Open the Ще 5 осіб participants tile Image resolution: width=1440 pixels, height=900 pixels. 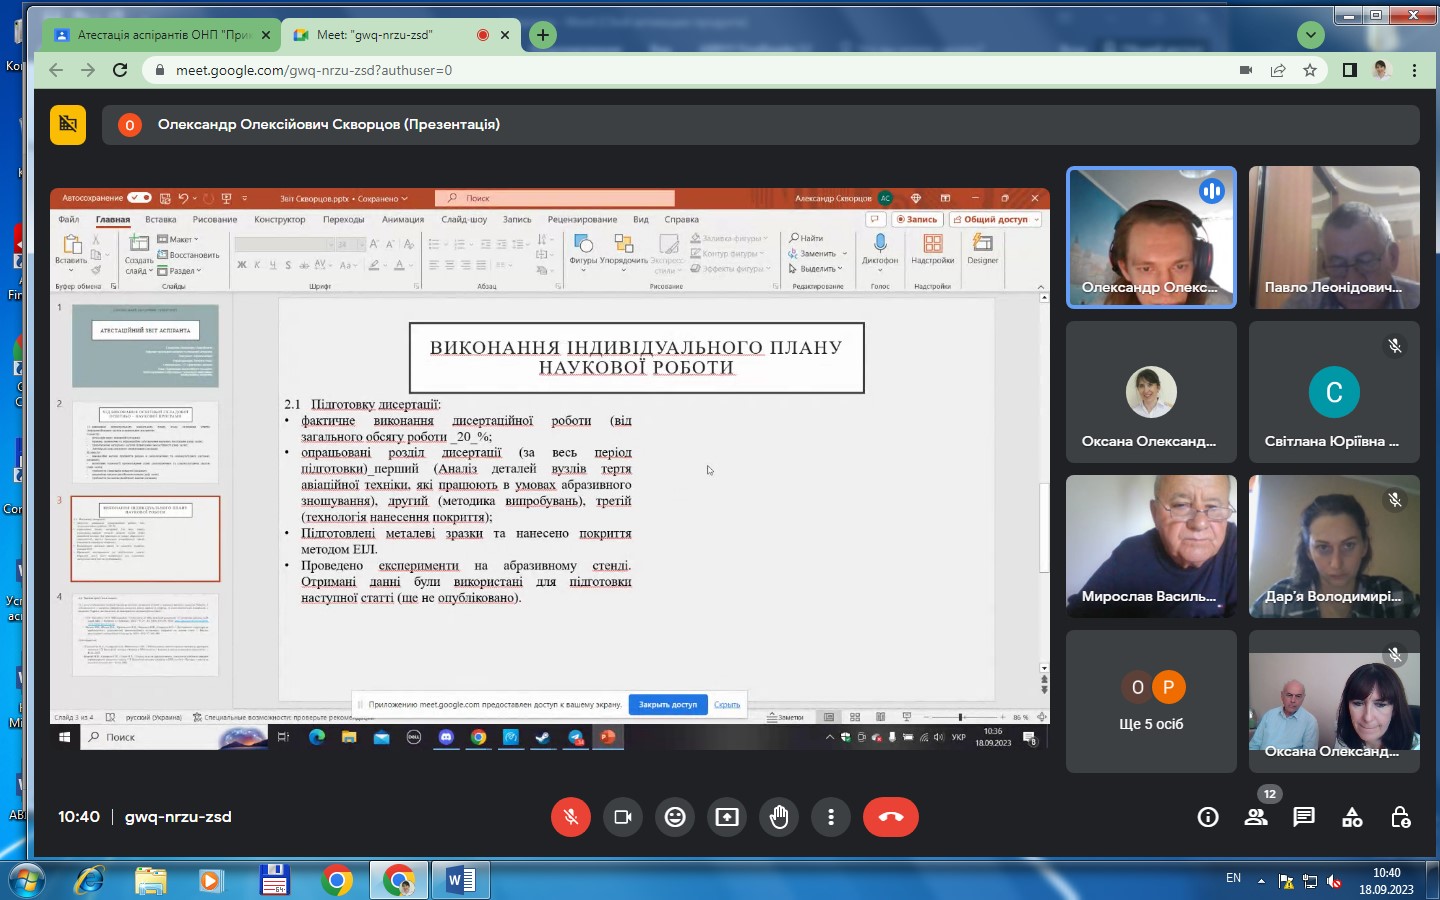click(x=1151, y=701)
